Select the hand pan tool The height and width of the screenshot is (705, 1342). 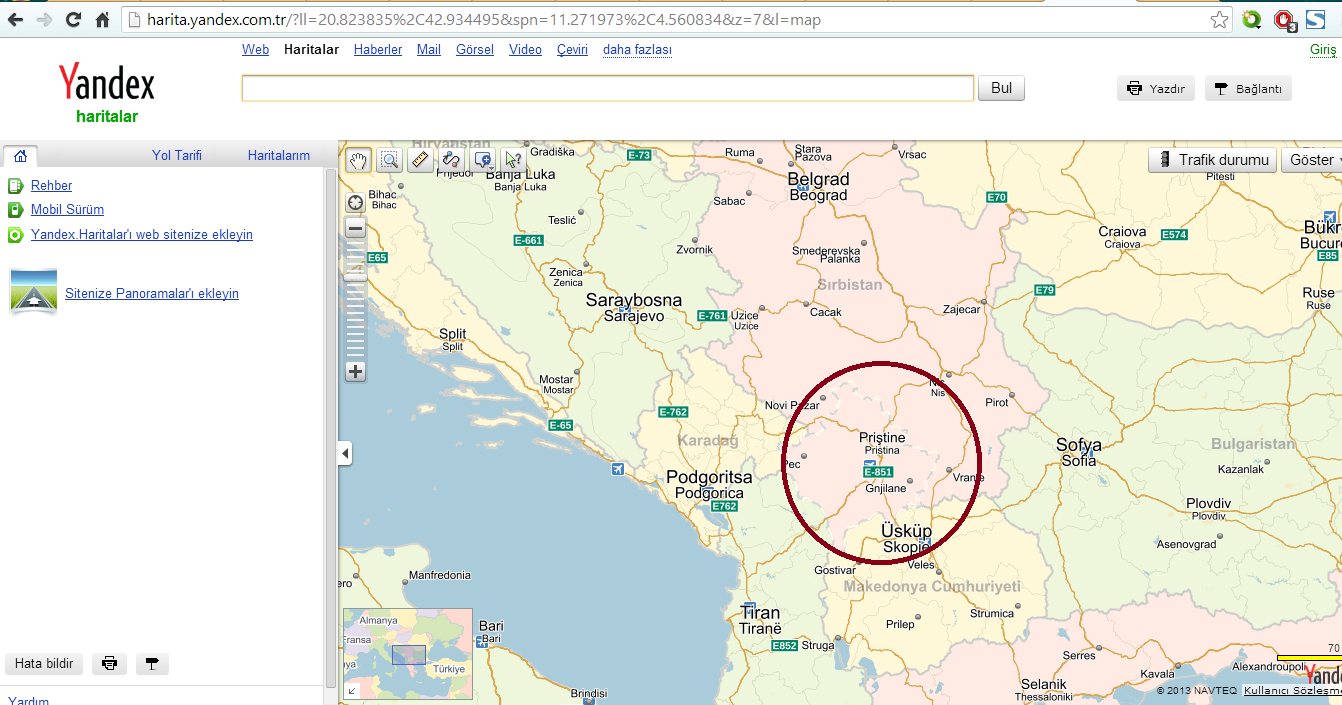coord(358,159)
